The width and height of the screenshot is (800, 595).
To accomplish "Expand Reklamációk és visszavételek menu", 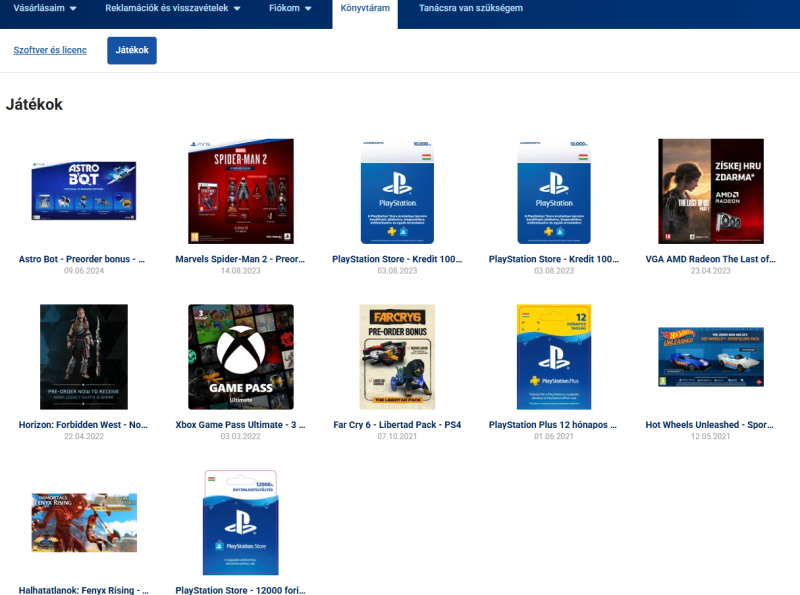I will (172, 8).
